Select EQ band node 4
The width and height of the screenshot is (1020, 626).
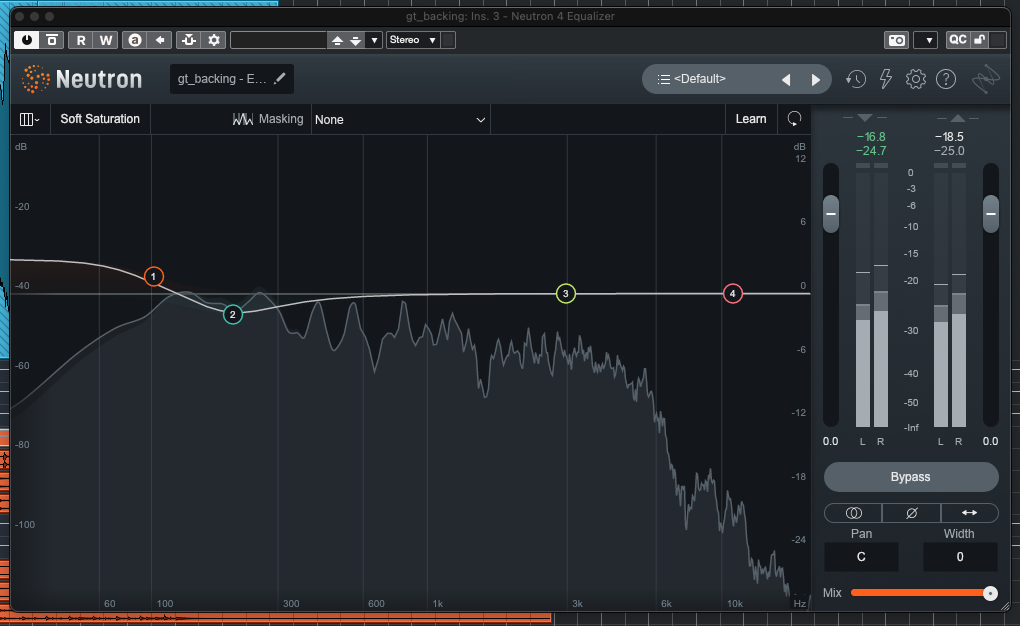732,293
